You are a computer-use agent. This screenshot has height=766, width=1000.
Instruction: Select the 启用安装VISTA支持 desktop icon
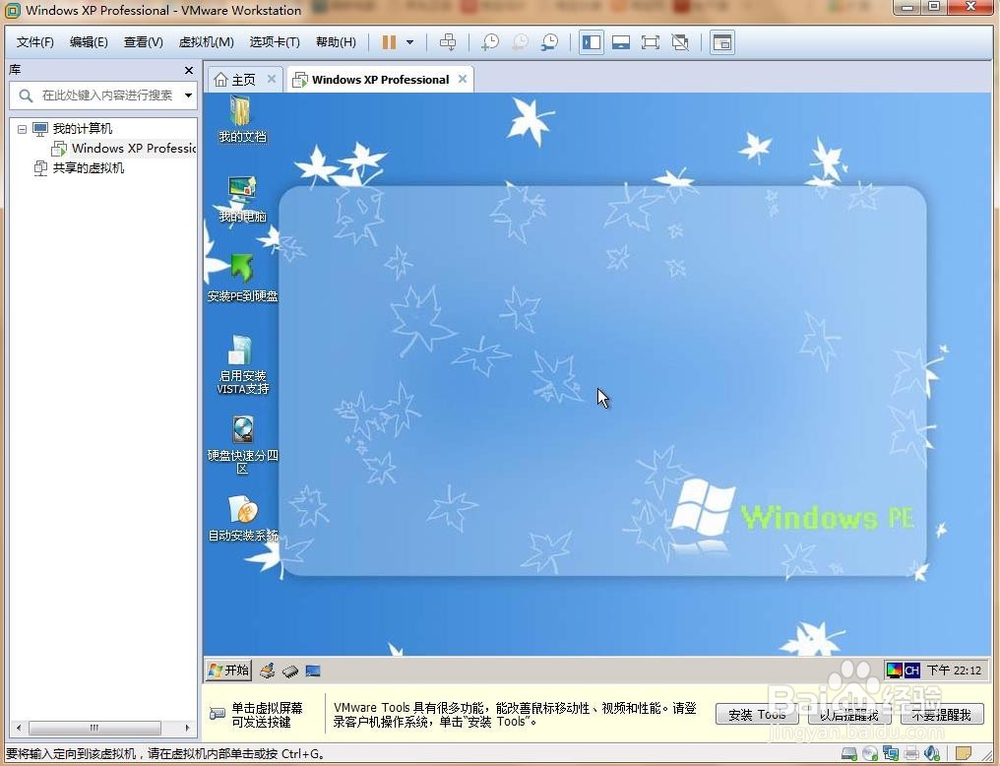point(242,364)
